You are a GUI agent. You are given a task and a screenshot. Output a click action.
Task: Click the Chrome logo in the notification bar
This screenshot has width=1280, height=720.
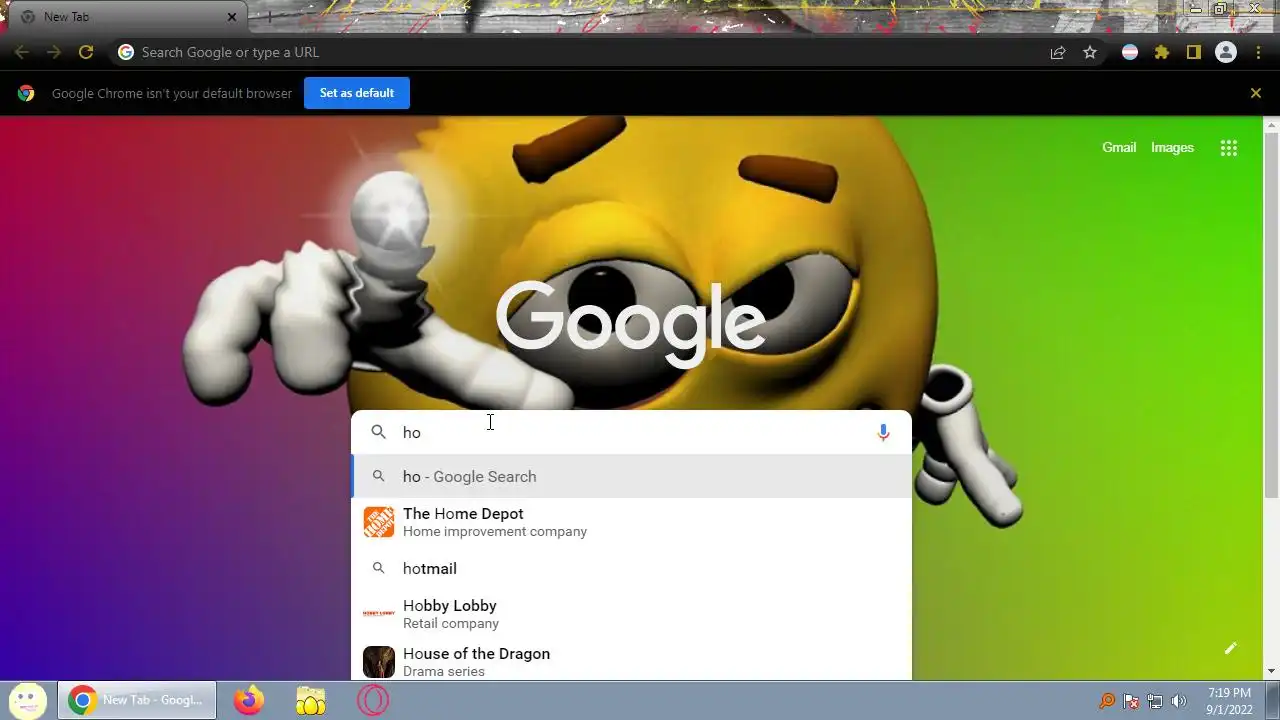coord(26,93)
